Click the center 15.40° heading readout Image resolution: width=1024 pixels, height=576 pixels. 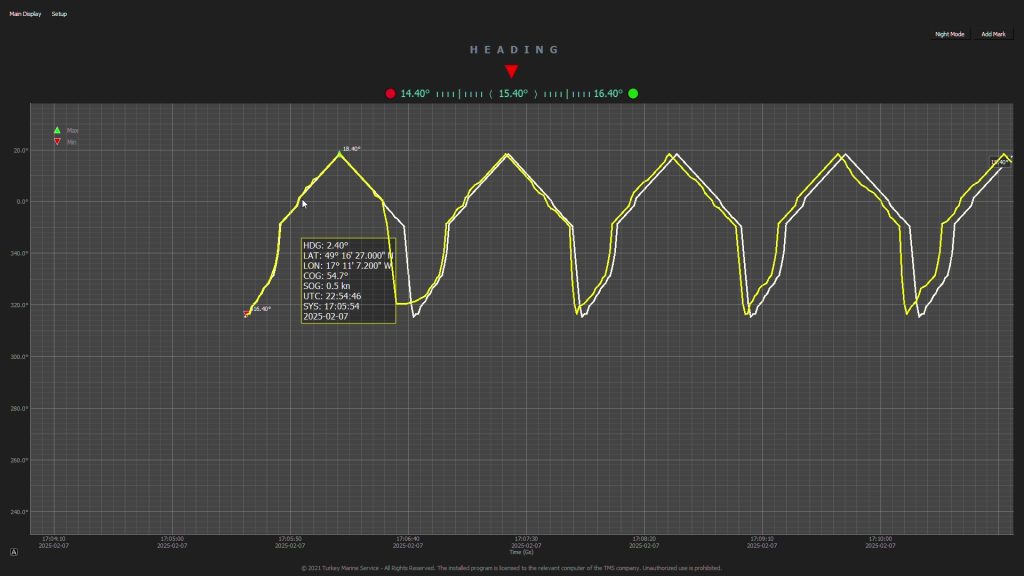click(x=513, y=94)
